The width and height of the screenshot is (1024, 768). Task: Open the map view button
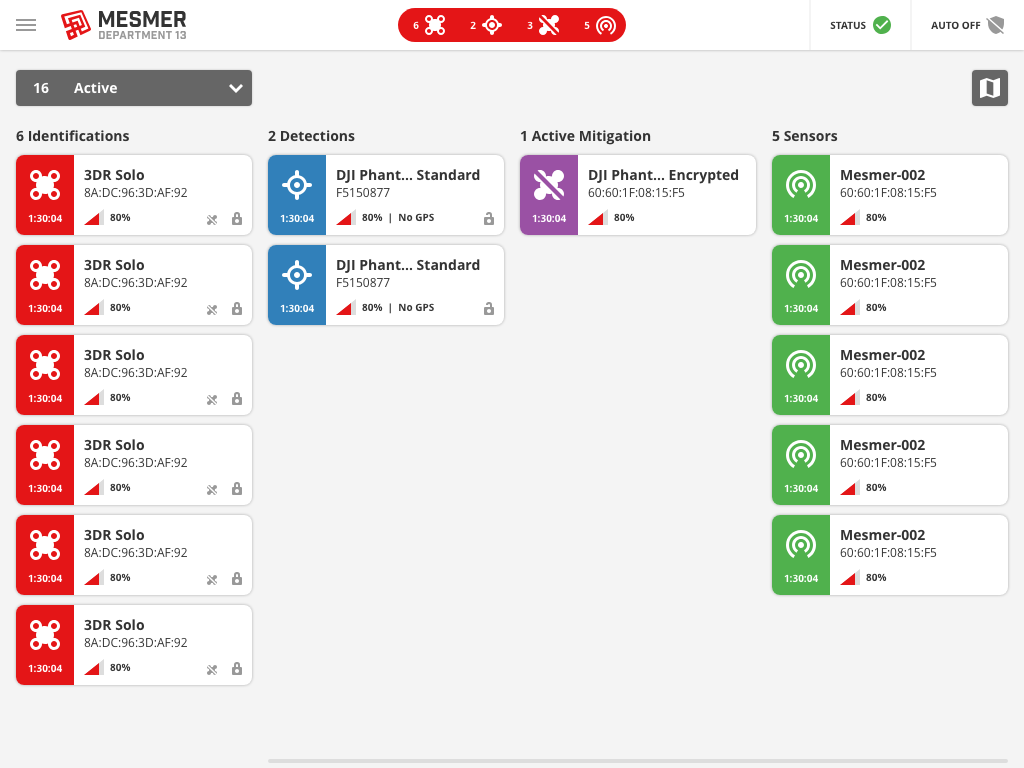[x=989, y=88]
